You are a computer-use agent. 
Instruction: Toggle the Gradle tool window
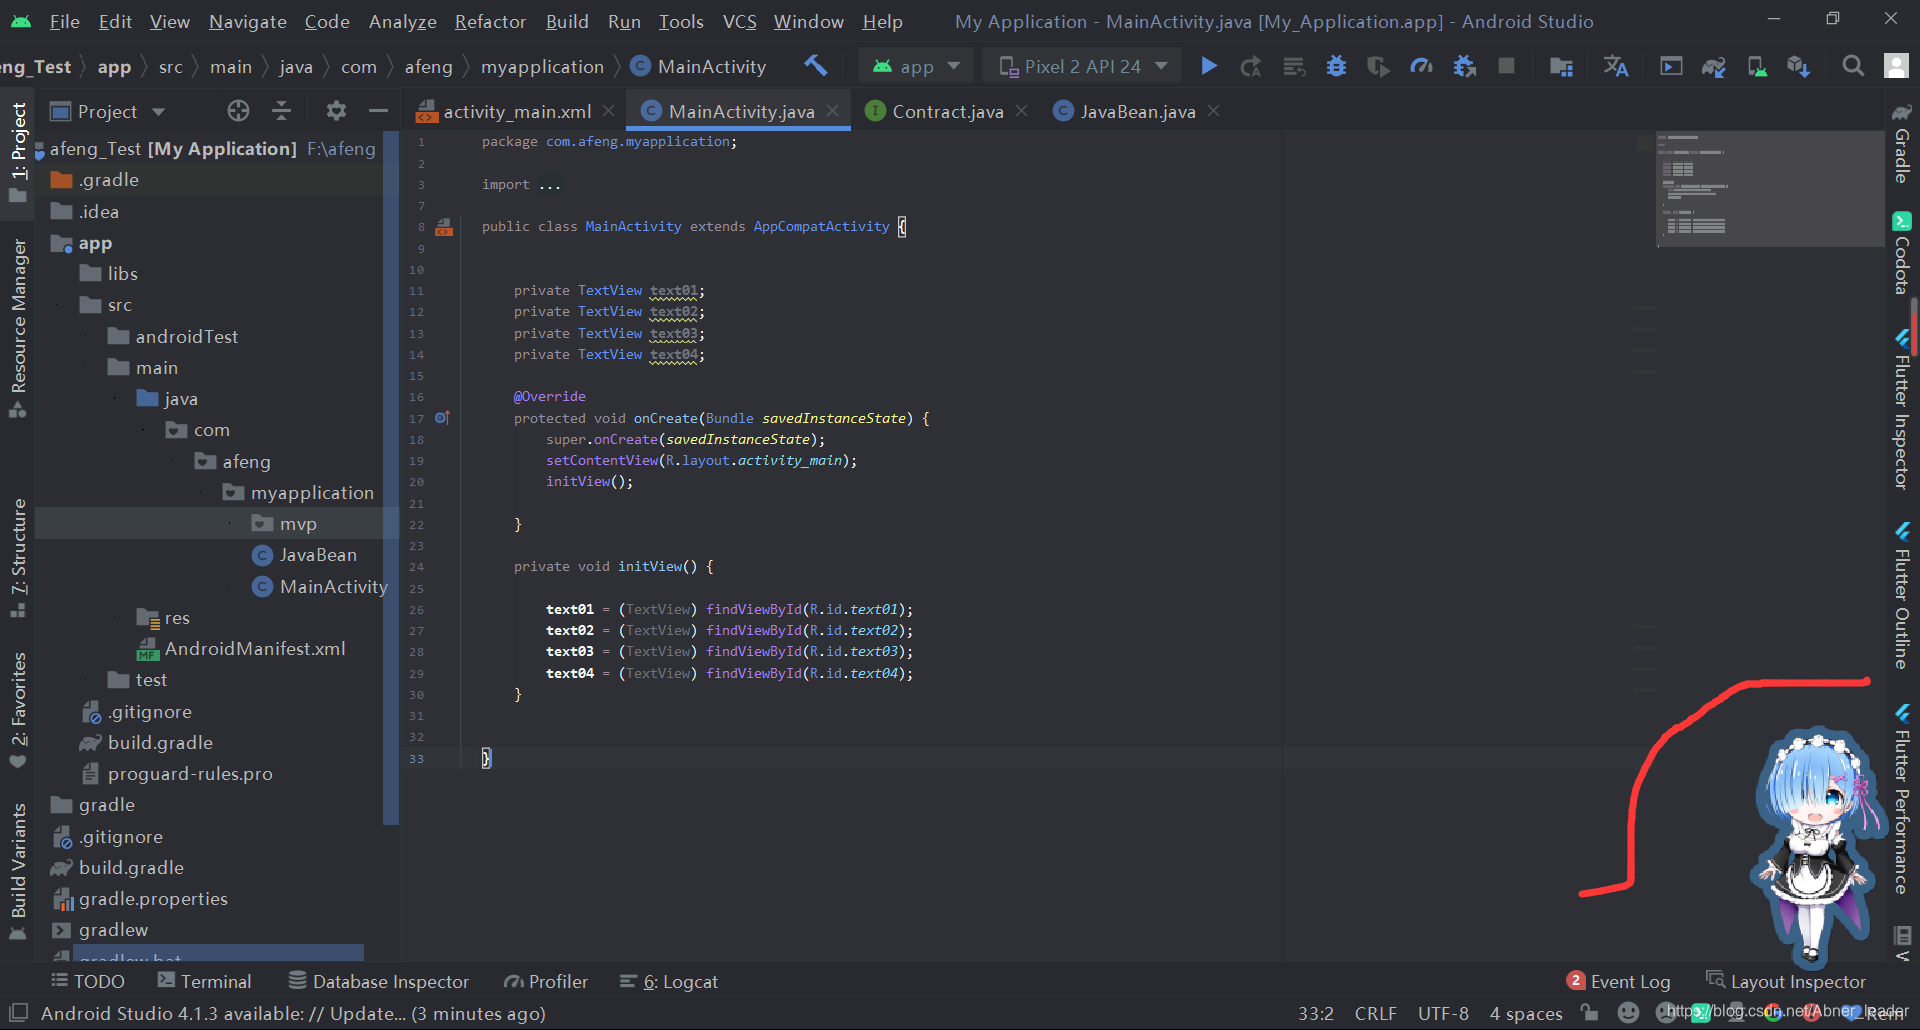click(x=1902, y=143)
